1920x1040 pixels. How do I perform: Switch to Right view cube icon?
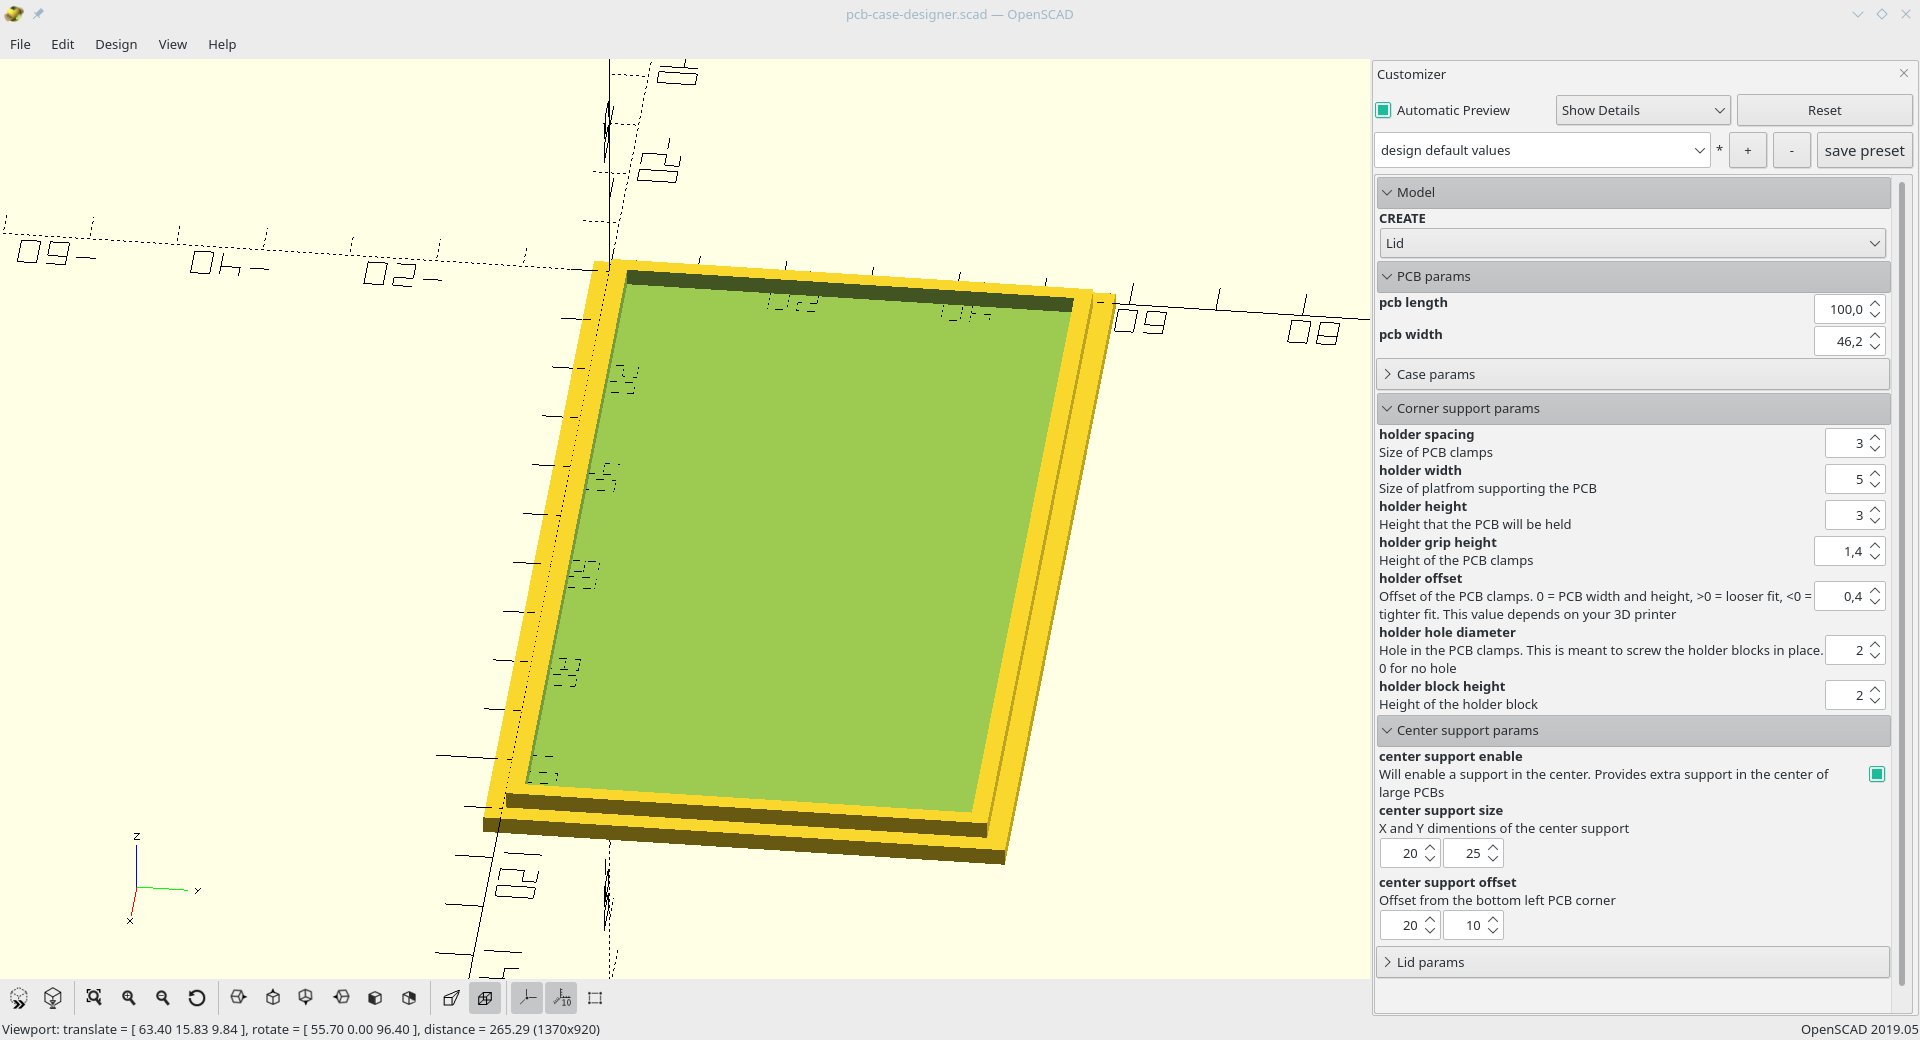pyautogui.click(x=238, y=998)
